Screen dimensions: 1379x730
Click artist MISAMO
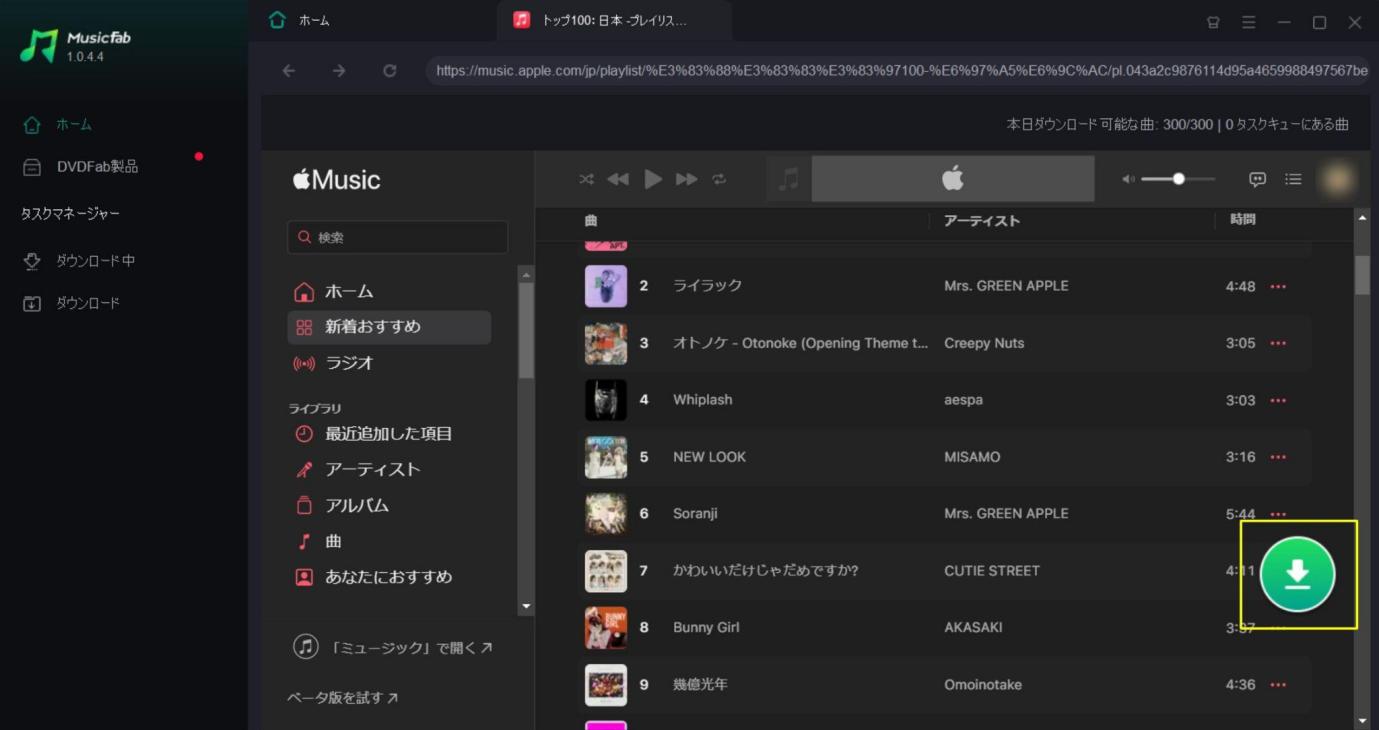tap(972, 457)
